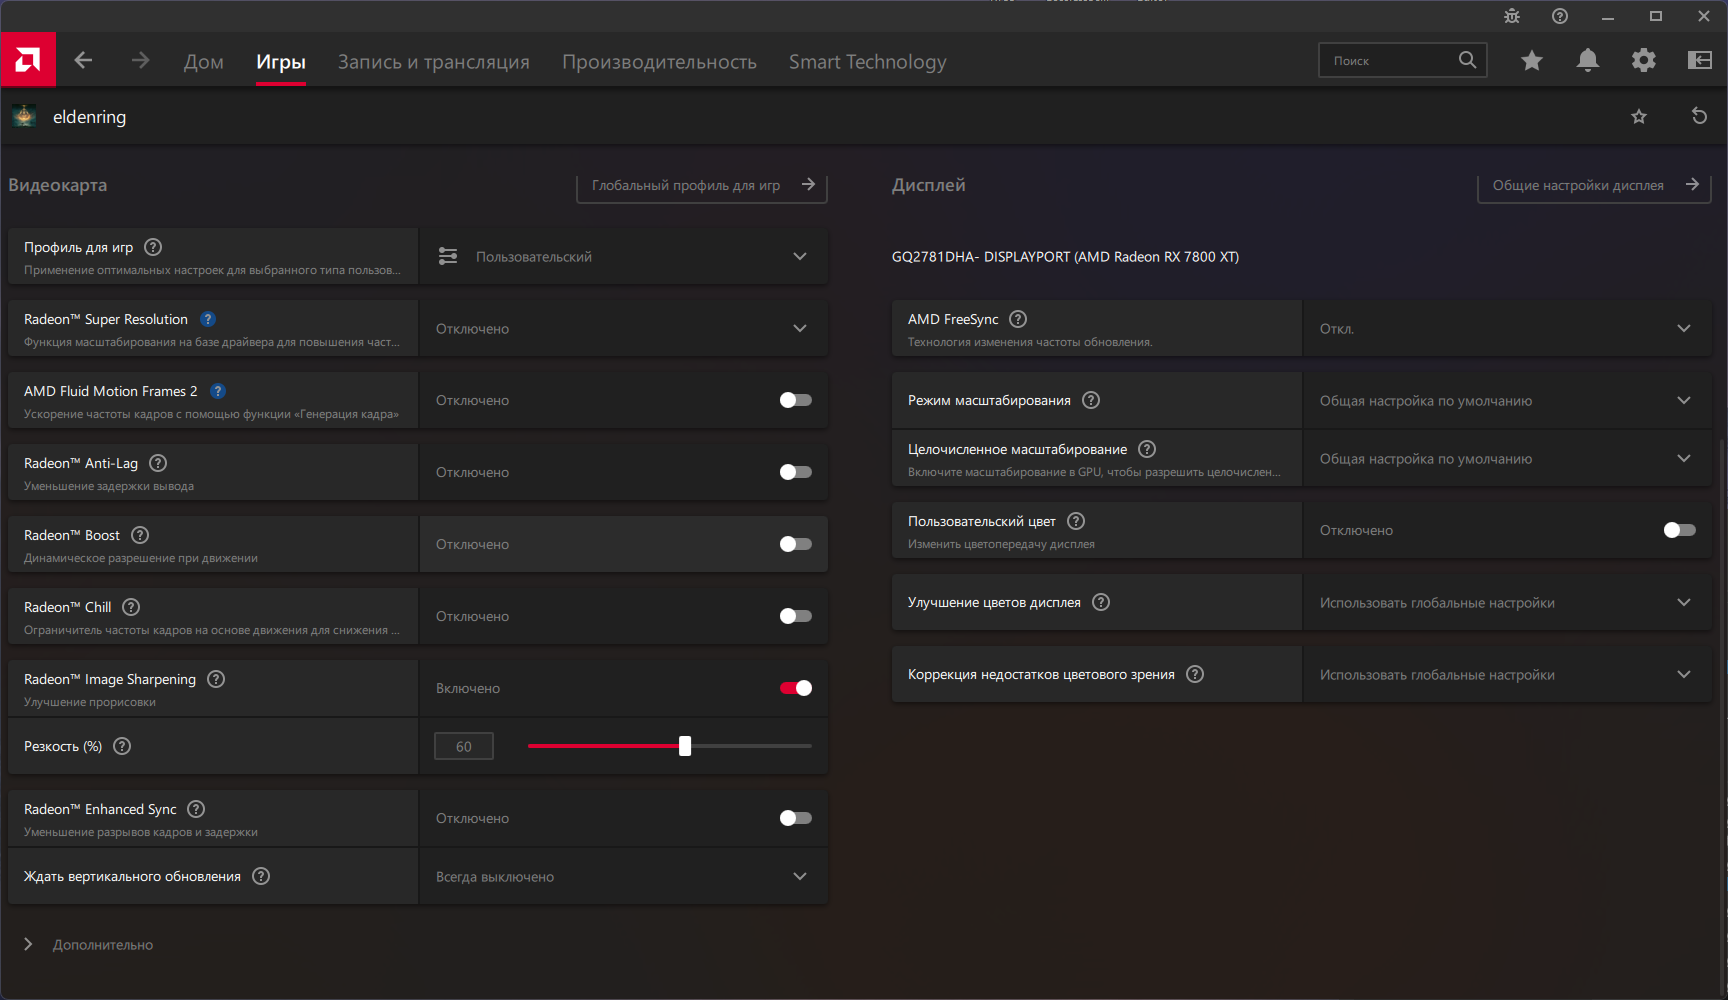Click the eldenring profile title

(89, 117)
